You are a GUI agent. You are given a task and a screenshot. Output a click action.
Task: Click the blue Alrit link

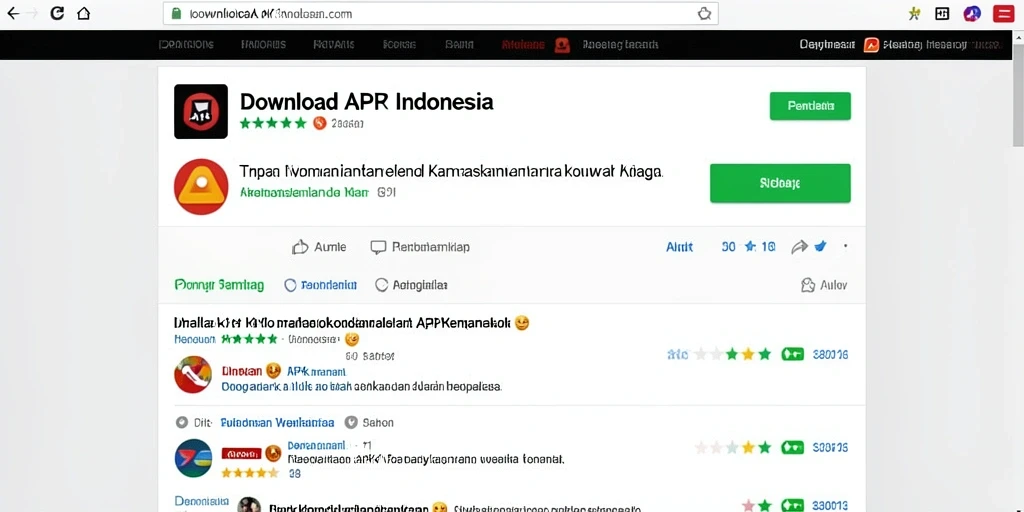(x=679, y=247)
